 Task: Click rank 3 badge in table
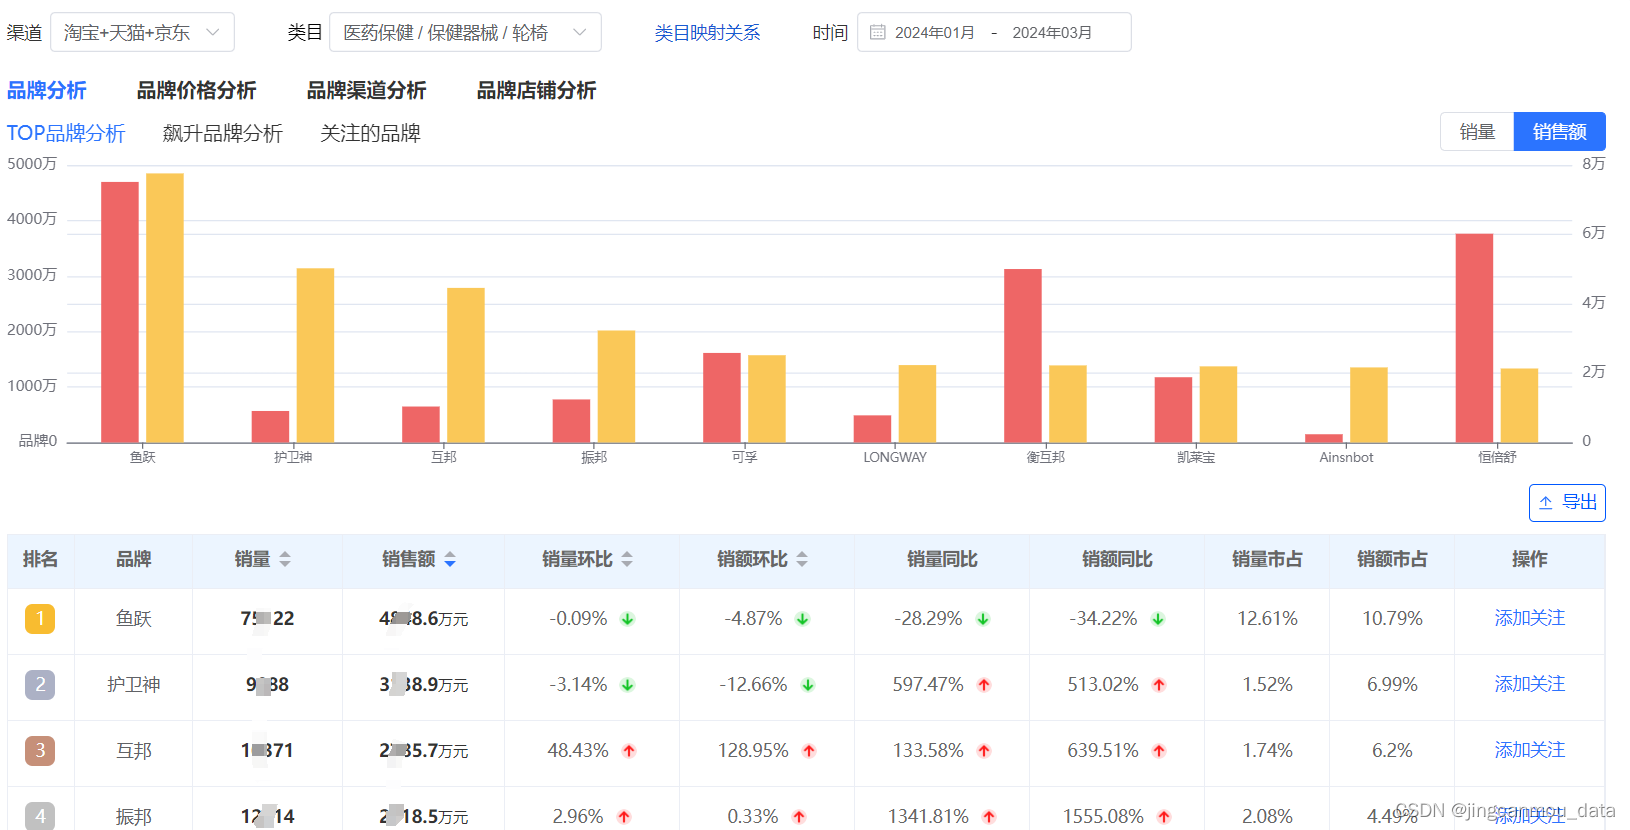click(x=40, y=750)
